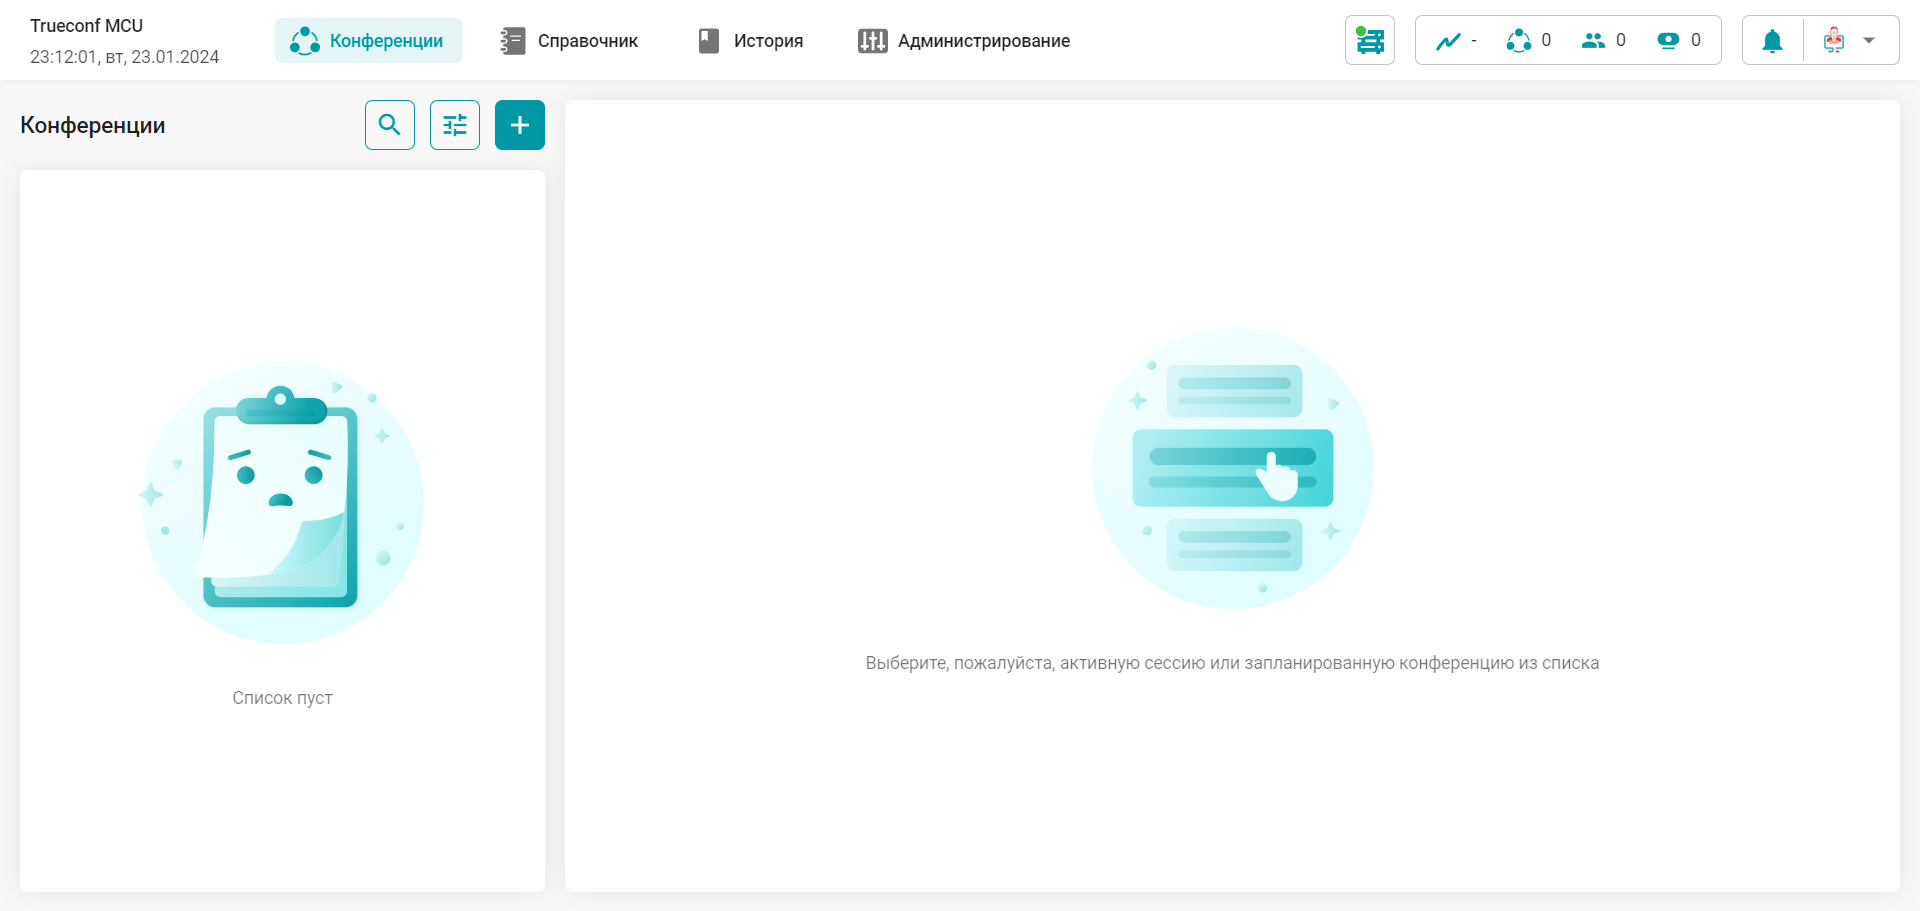Viewport: 1920px width, 911px height.
Task: Click the conference search magnifier button
Action: pos(390,125)
